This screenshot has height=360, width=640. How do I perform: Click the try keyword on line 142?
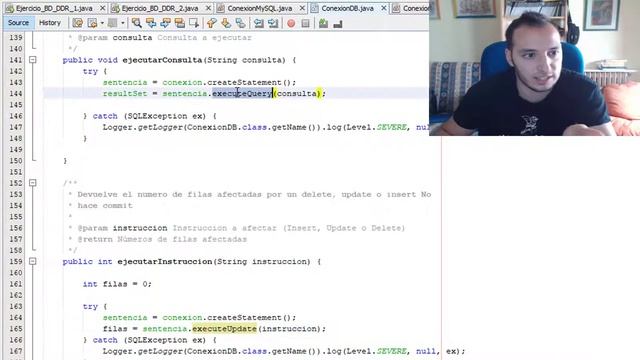coord(90,71)
